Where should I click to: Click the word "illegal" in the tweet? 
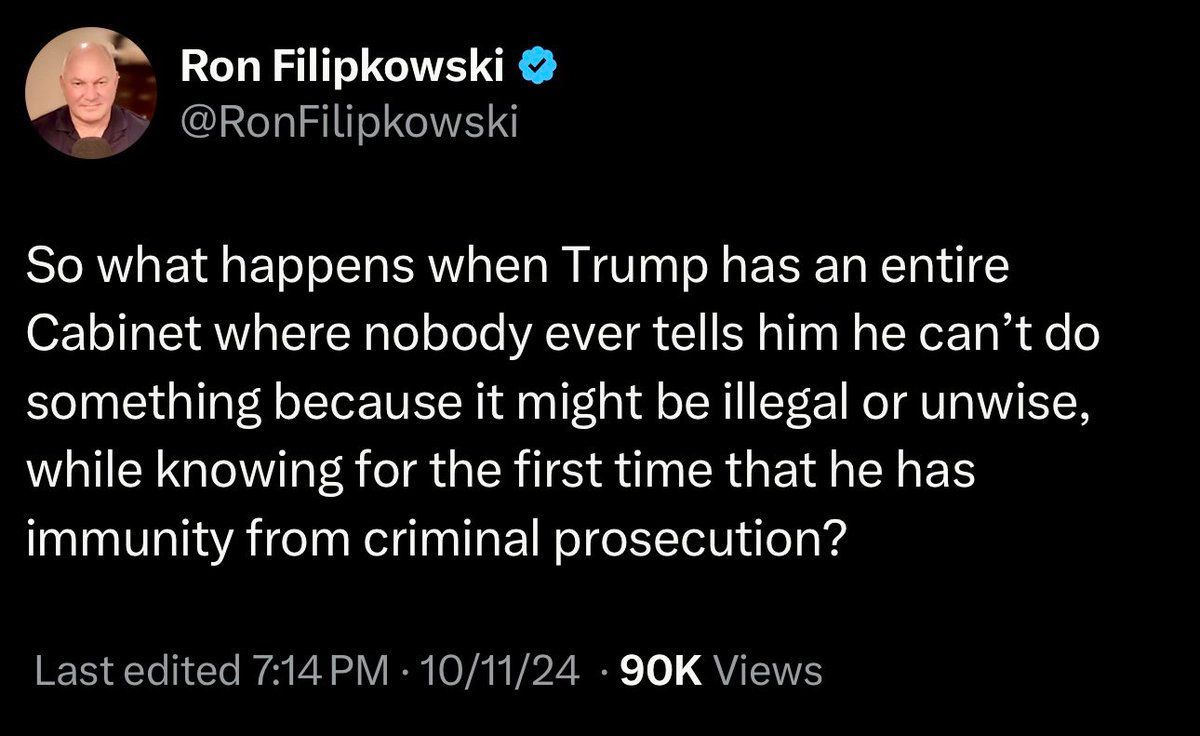(x=755, y=398)
